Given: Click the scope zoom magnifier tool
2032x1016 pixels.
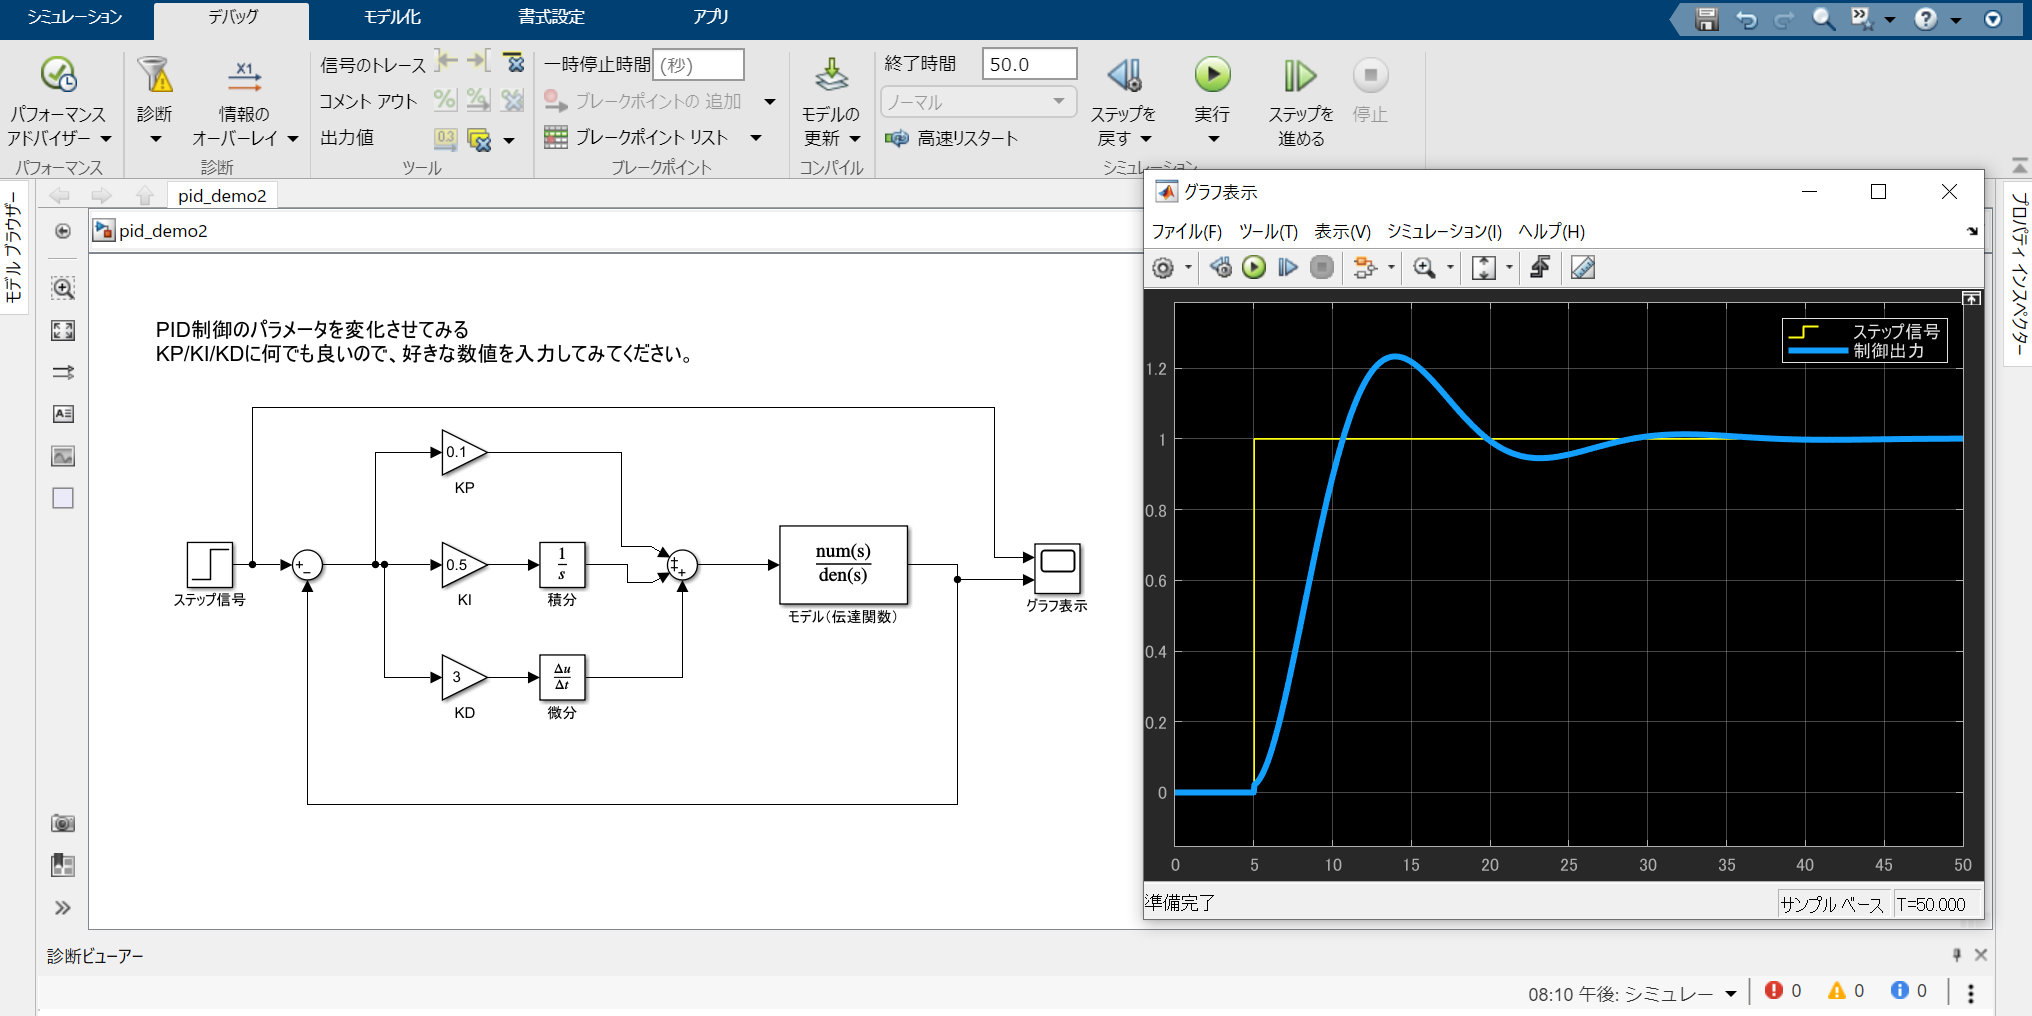Looking at the screenshot, I should click(1424, 268).
